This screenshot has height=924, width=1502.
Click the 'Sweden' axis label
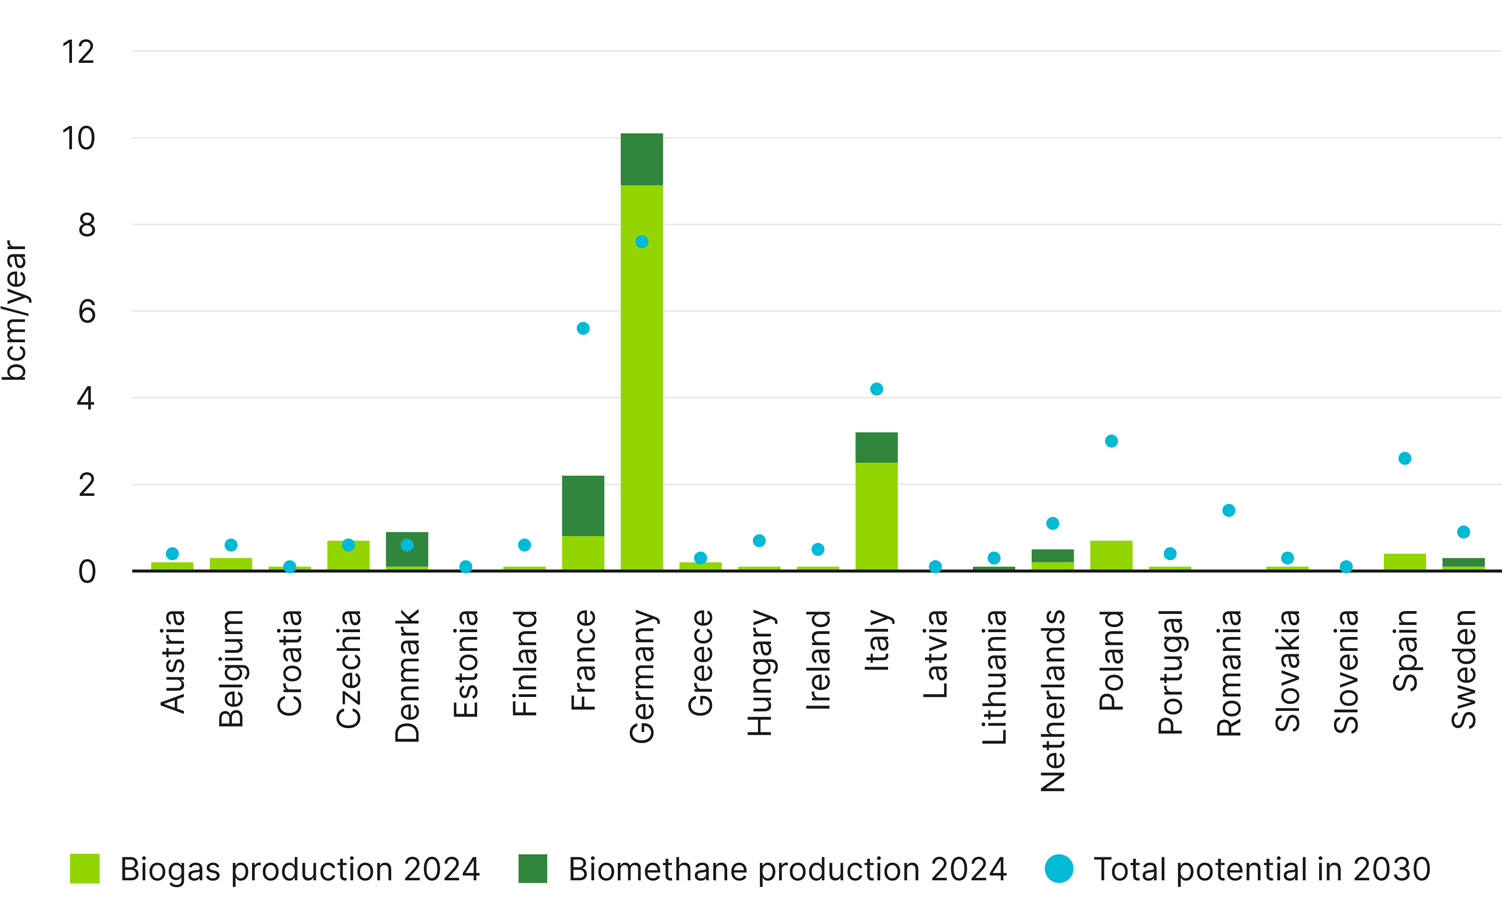coord(1464,670)
